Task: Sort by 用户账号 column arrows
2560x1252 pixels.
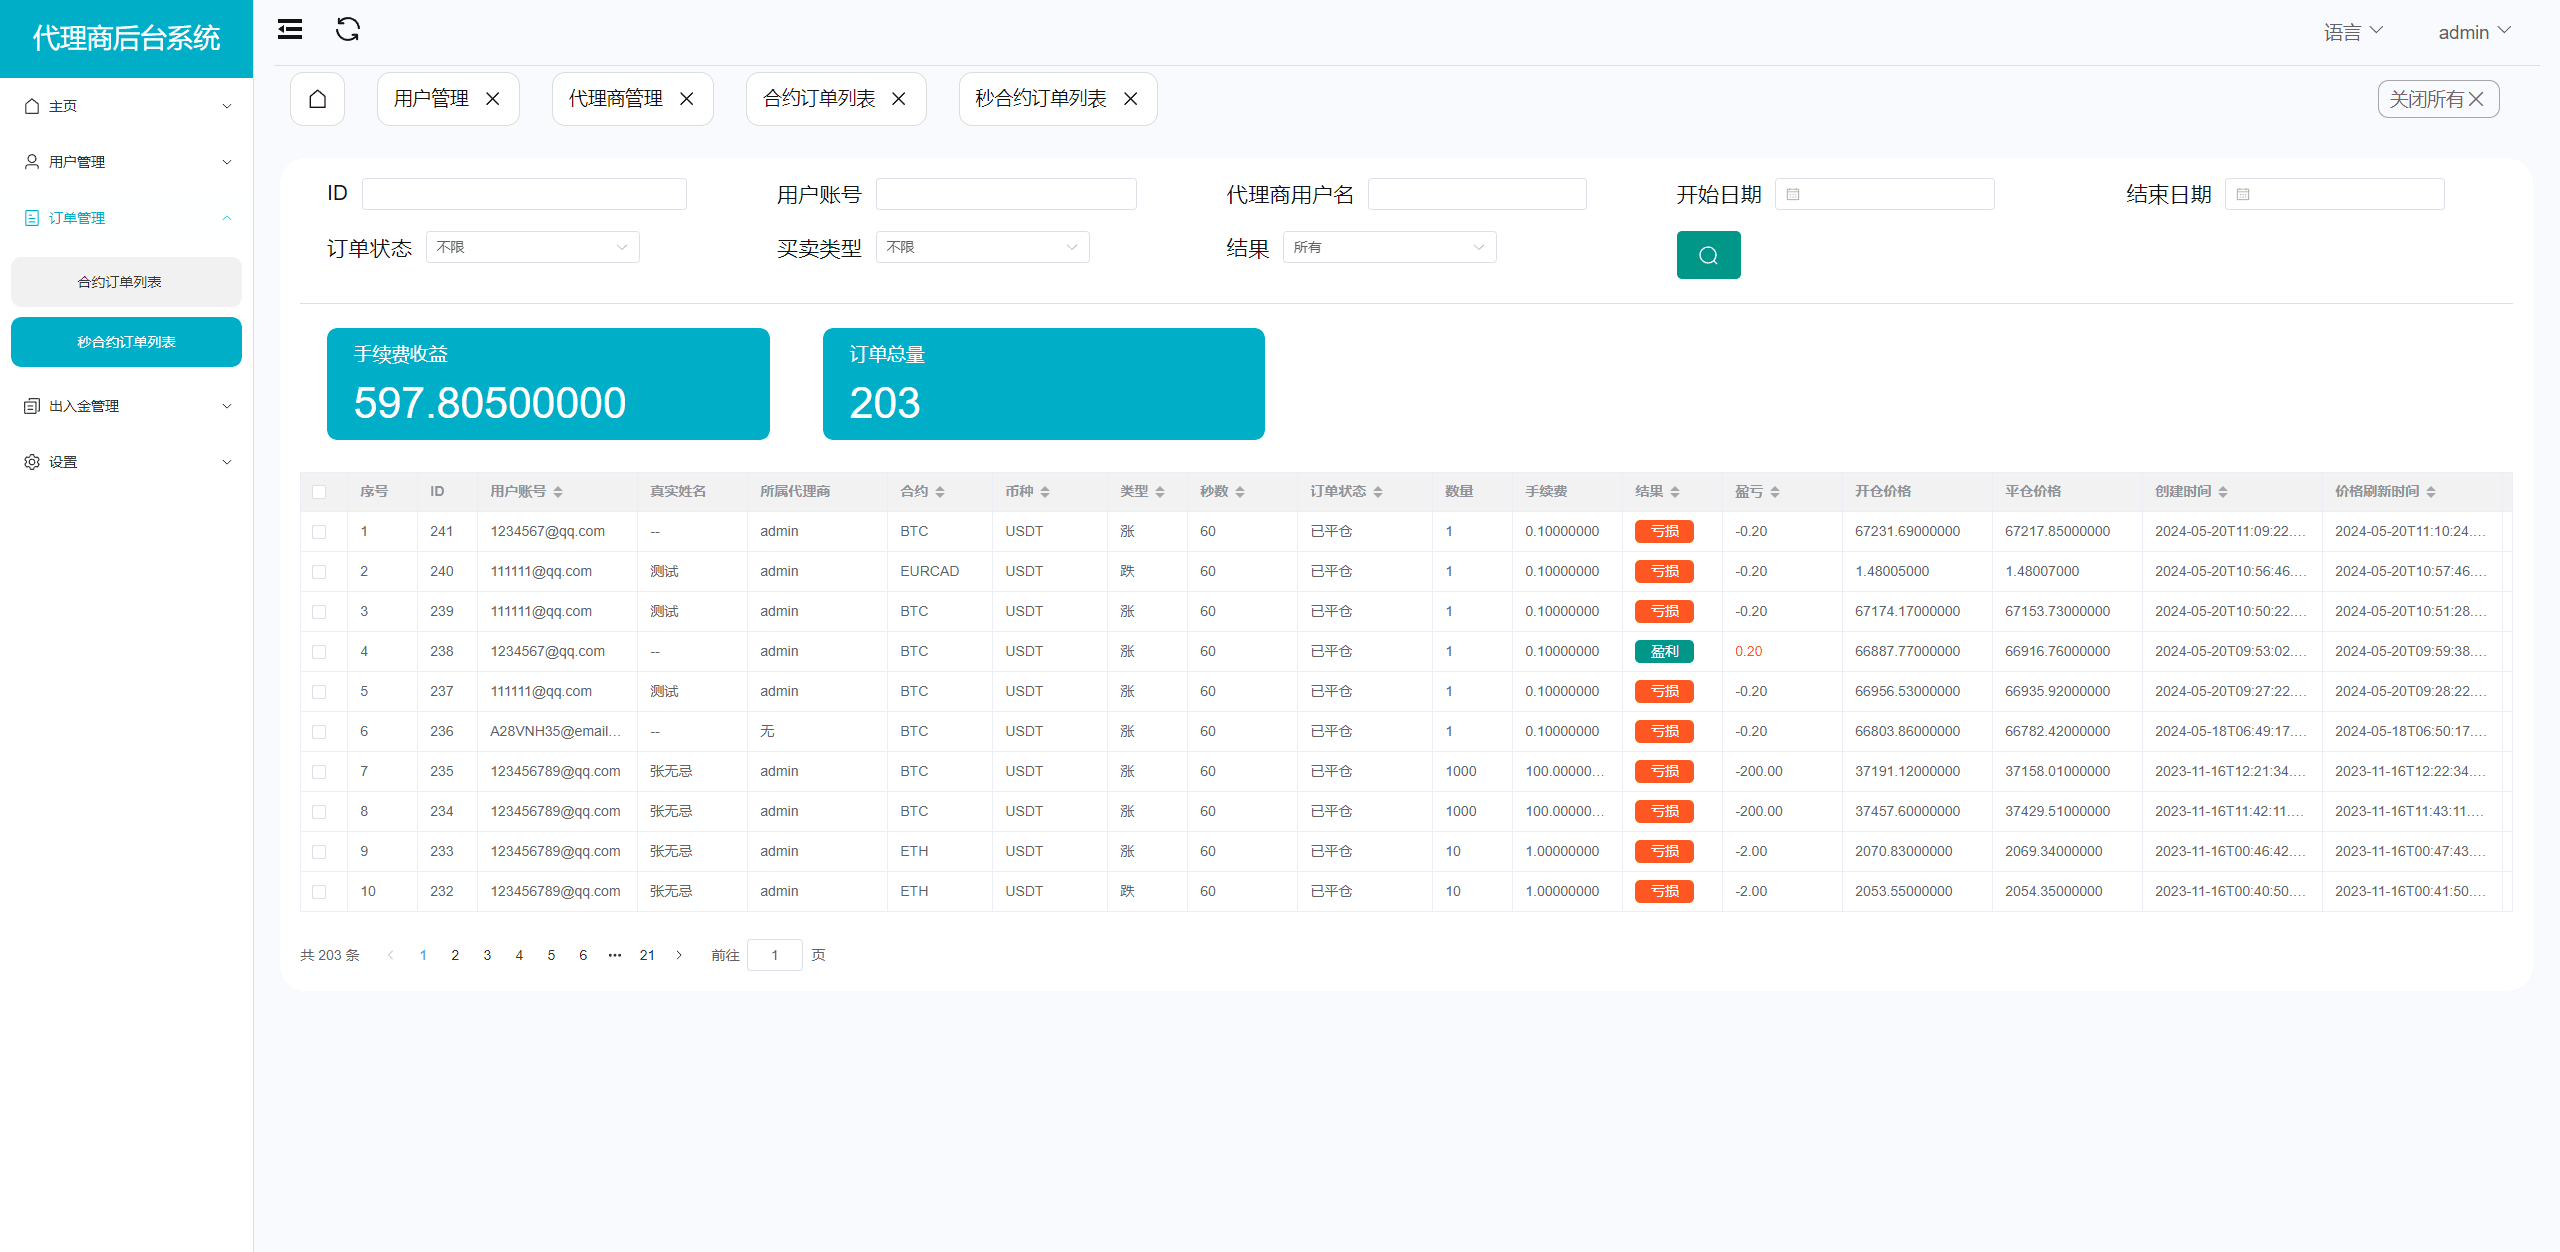Action: tap(558, 492)
